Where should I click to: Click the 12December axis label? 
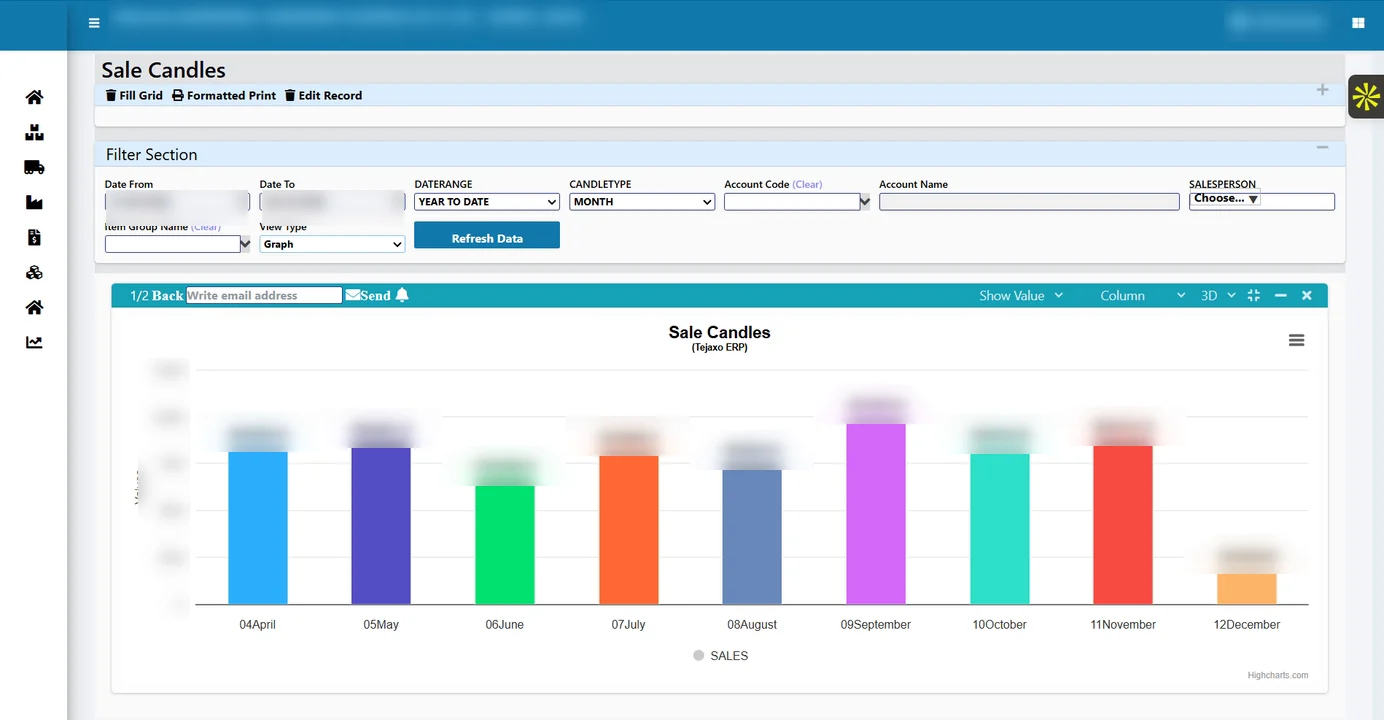pos(1247,624)
